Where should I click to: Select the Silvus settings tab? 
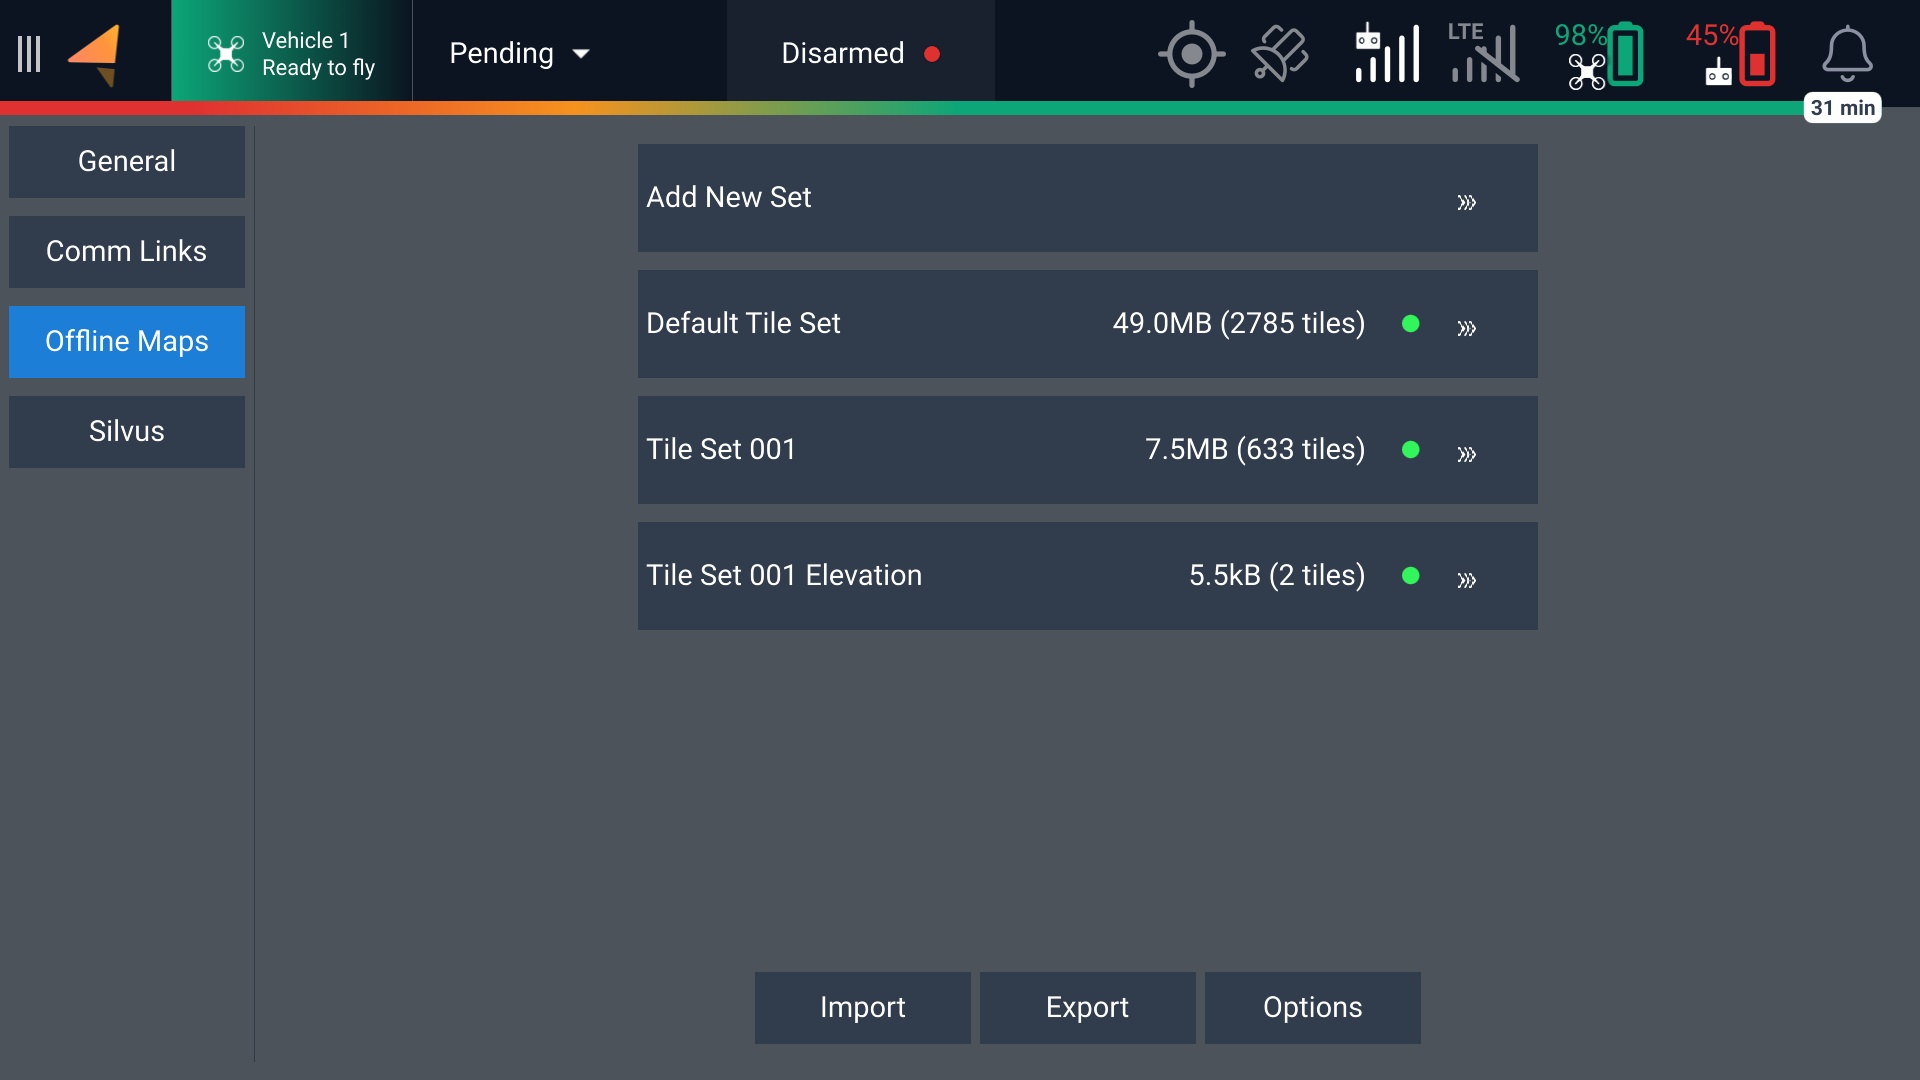[127, 432]
